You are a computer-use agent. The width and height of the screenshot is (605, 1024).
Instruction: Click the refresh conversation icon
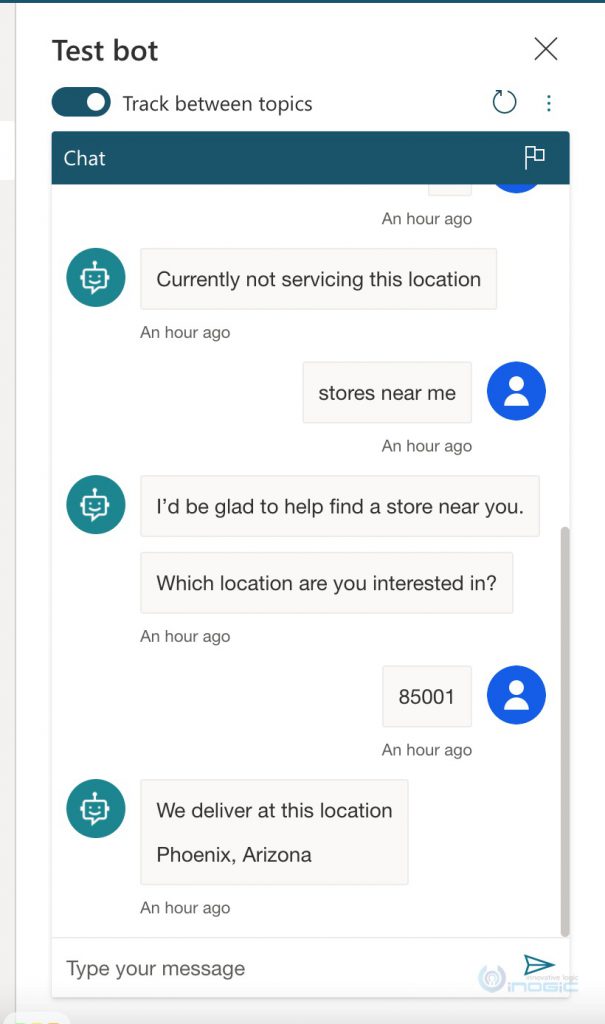504,102
